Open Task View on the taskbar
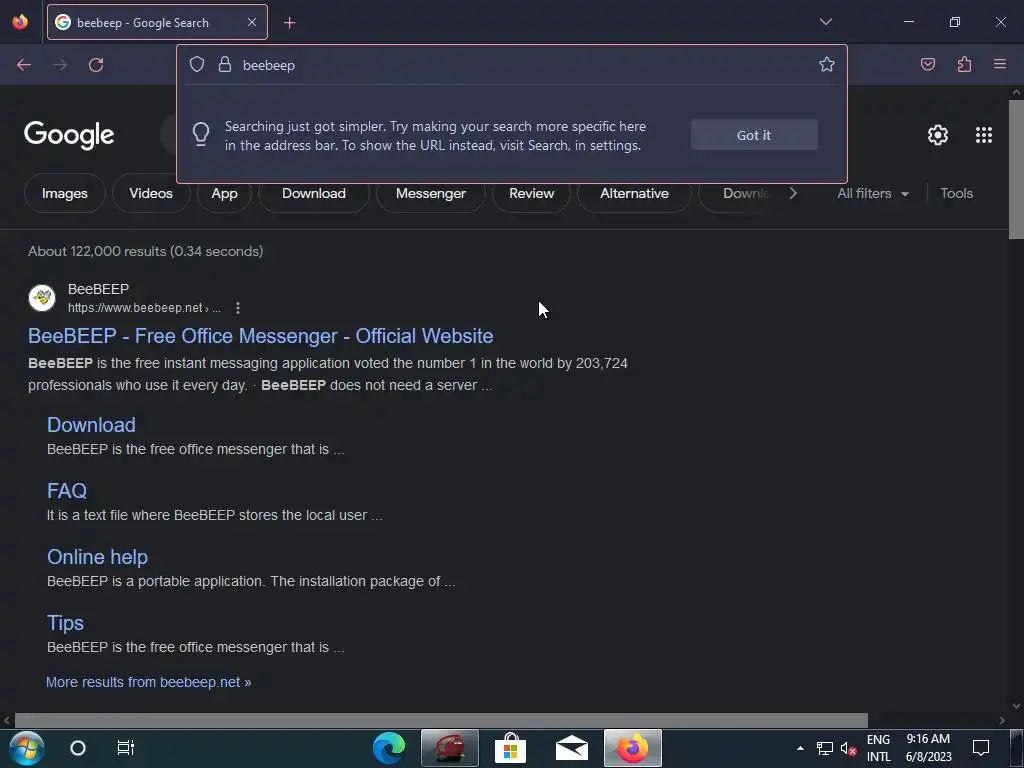Screen dimensions: 1024x768 pyautogui.click(x=125, y=748)
